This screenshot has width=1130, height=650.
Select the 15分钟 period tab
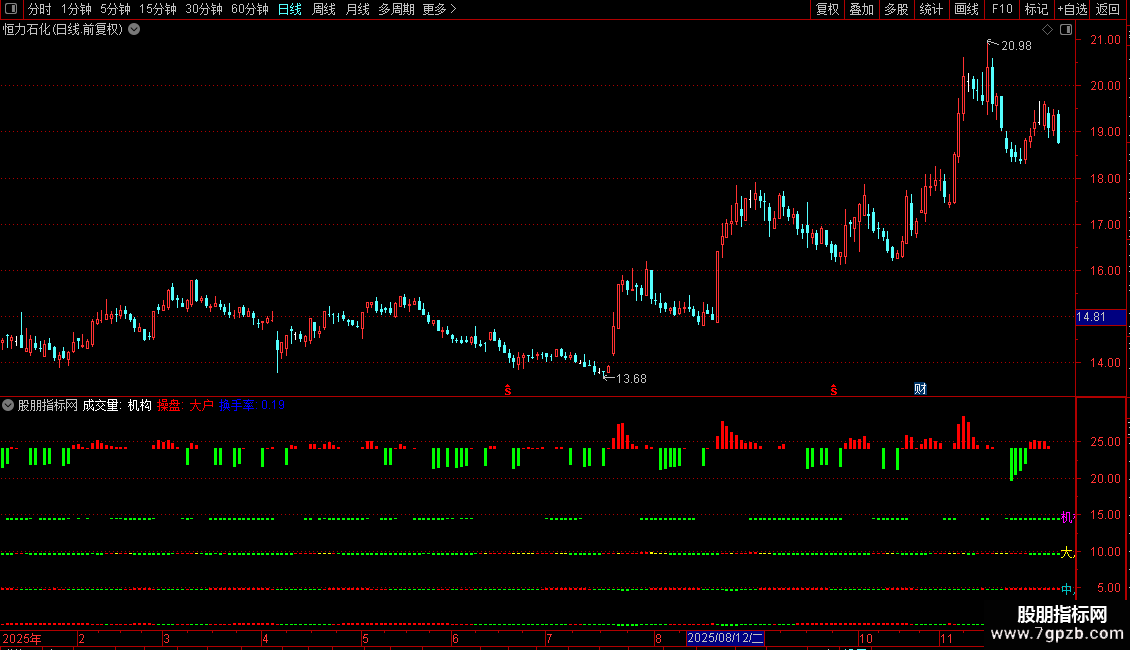(157, 9)
